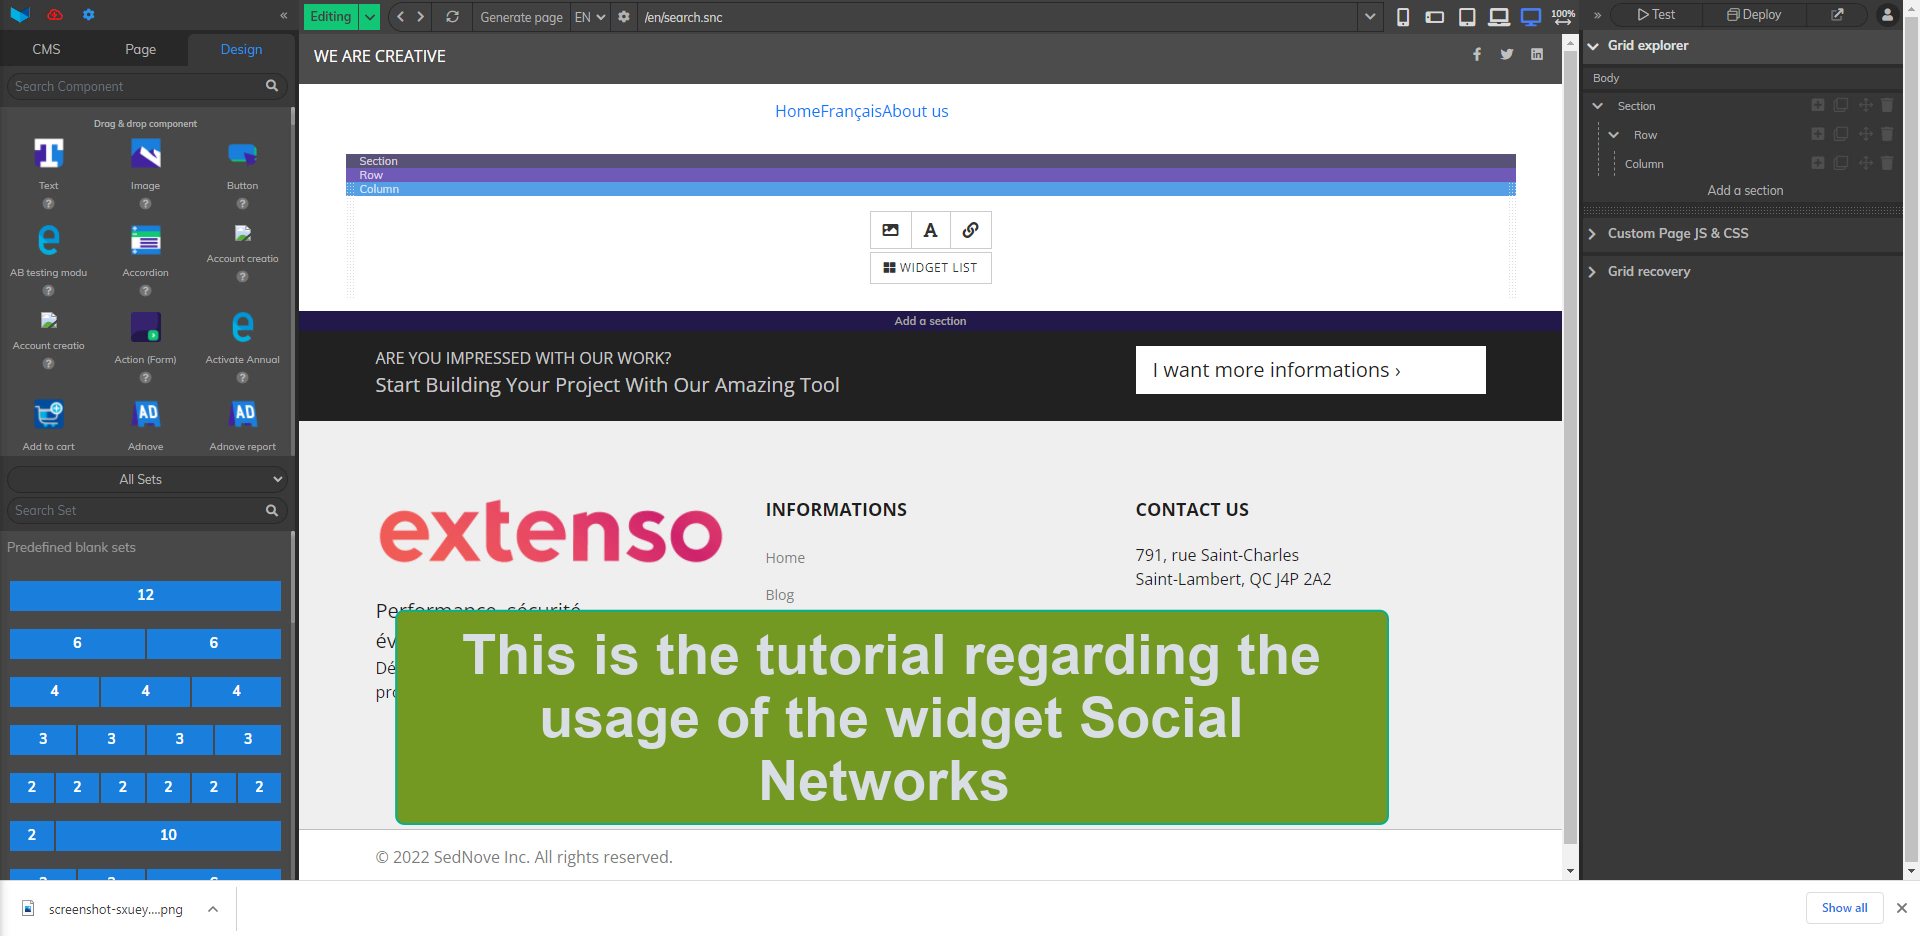Screen dimensions: 1920x936
Task: Select the Button component
Action: 242,163
